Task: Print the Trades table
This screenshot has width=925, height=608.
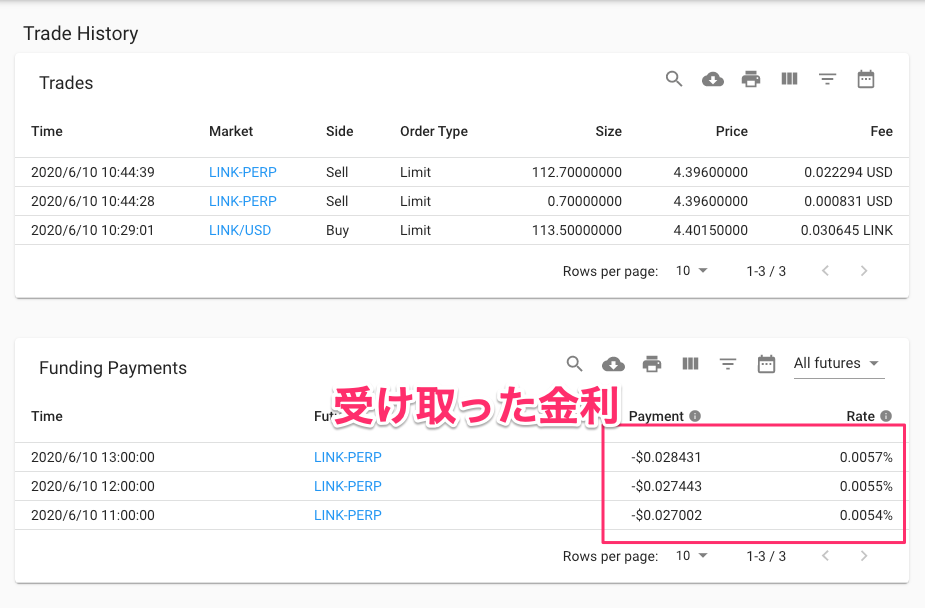Action: tap(751, 79)
